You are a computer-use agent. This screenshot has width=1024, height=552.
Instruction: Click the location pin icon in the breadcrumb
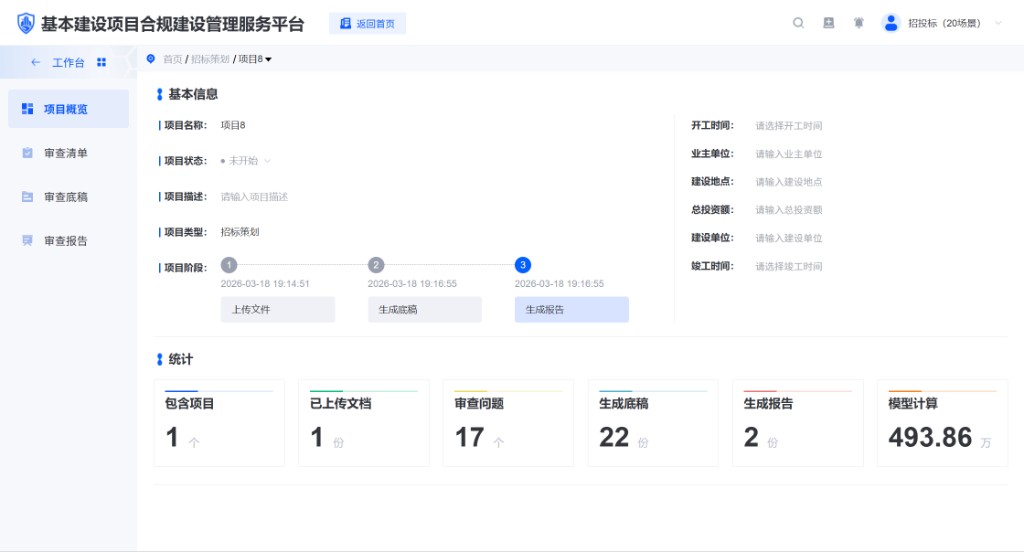[x=151, y=59]
